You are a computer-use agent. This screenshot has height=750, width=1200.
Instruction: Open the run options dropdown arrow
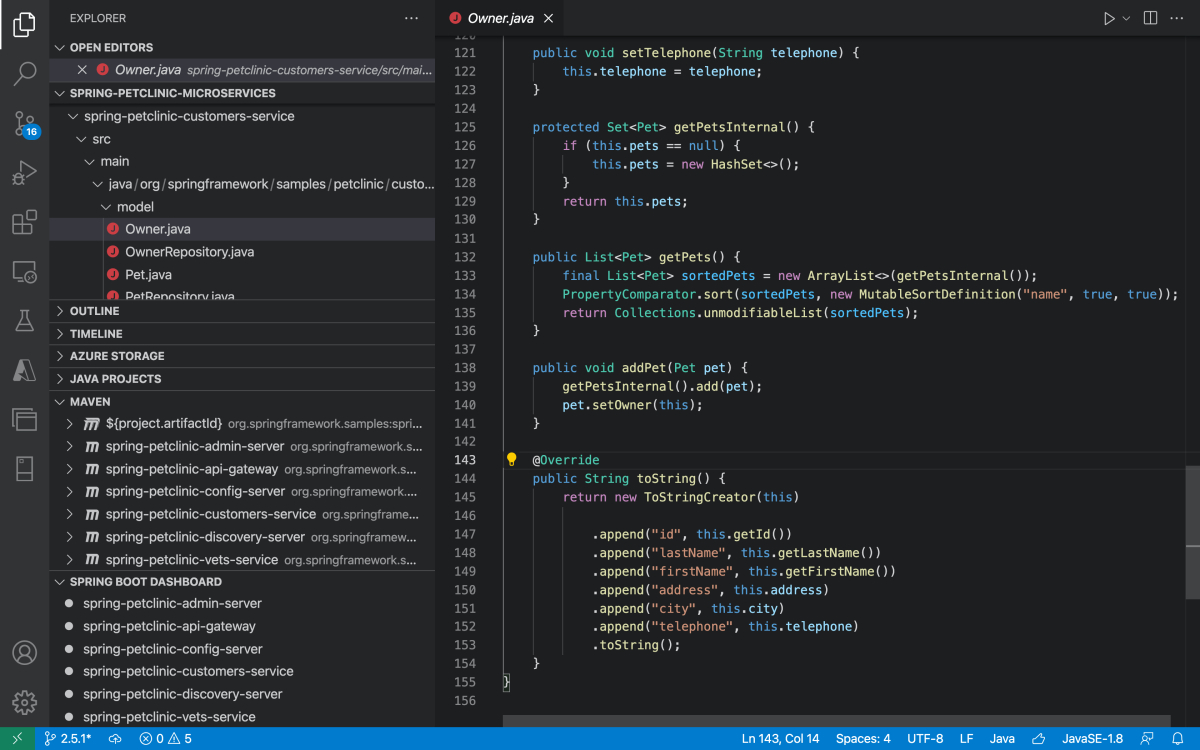1126,18
